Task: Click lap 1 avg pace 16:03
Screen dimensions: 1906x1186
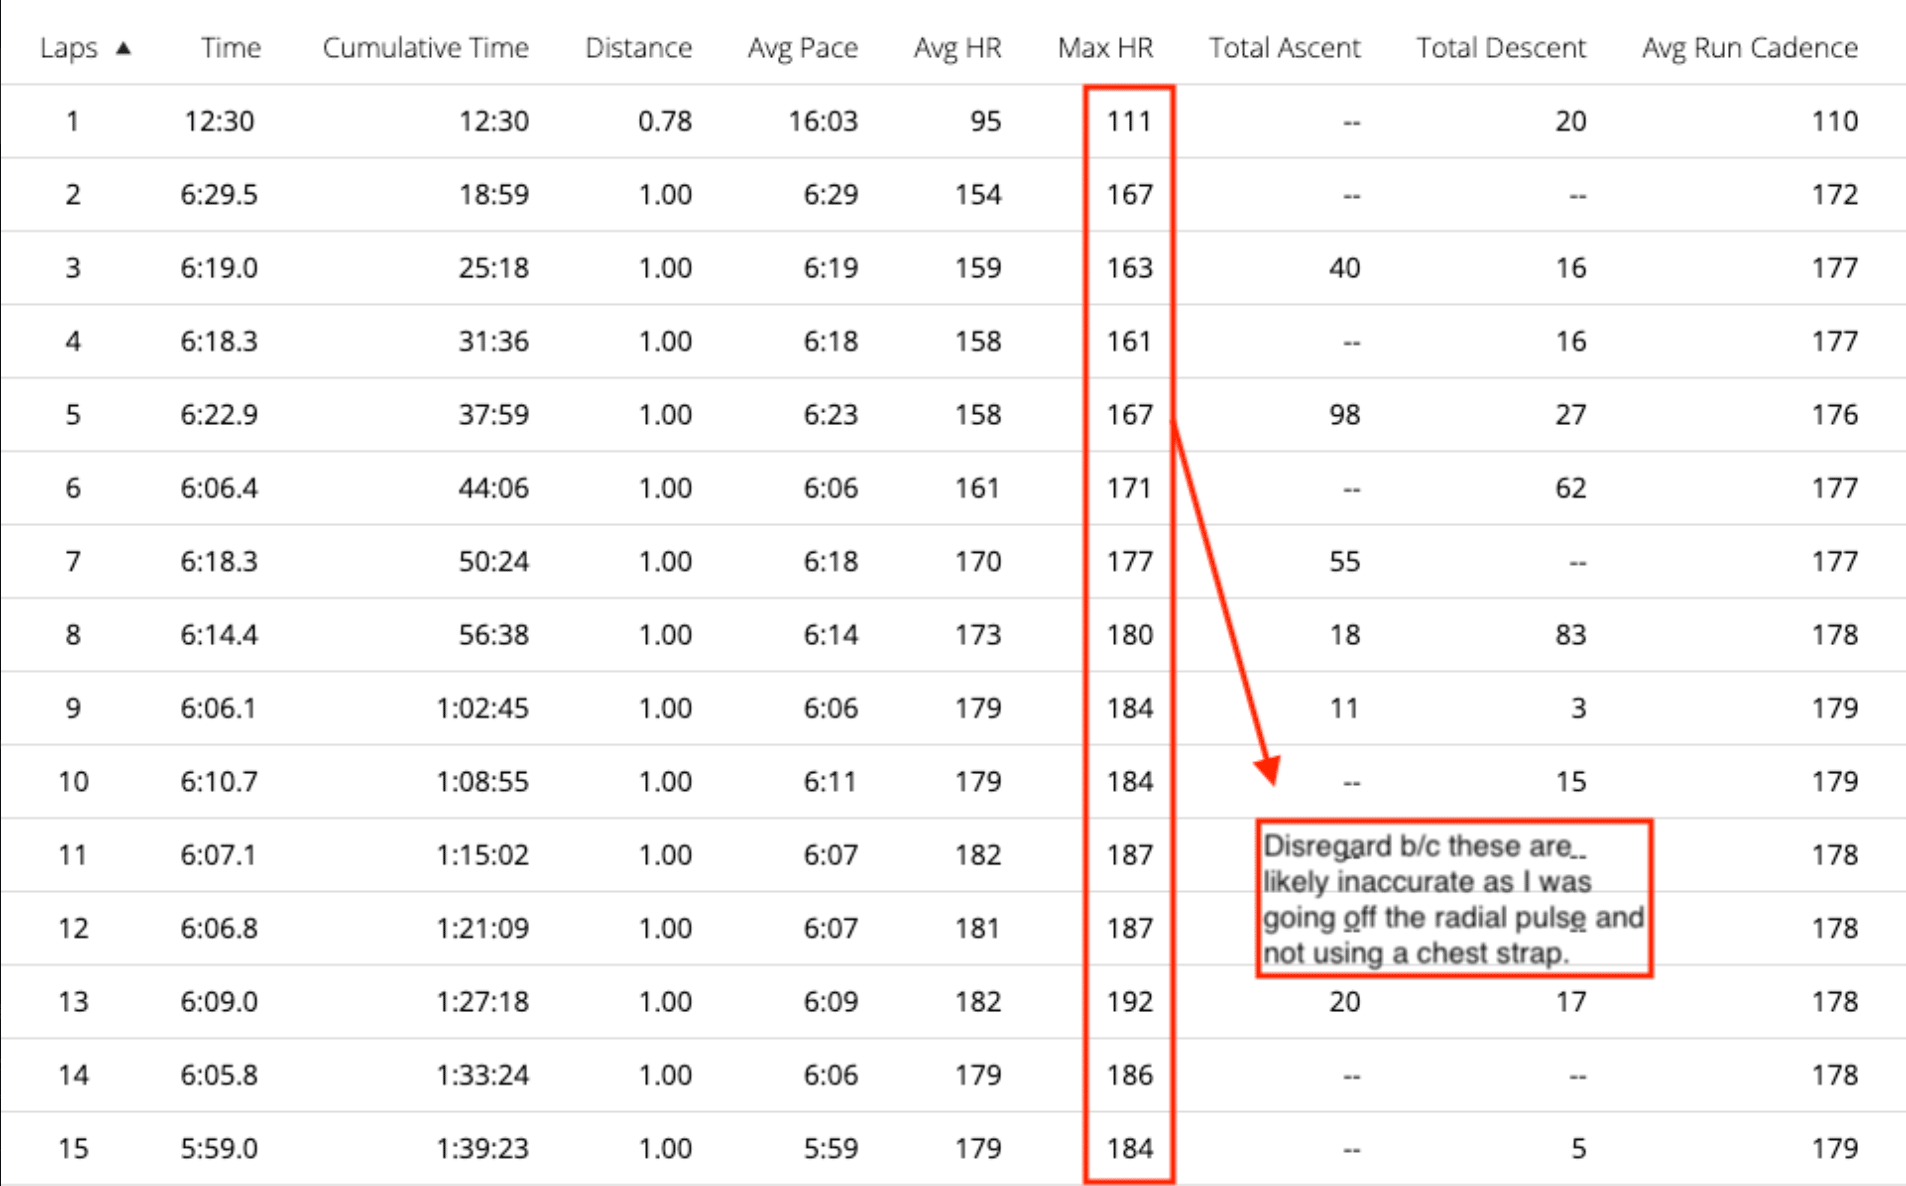Action: point(823,121)
